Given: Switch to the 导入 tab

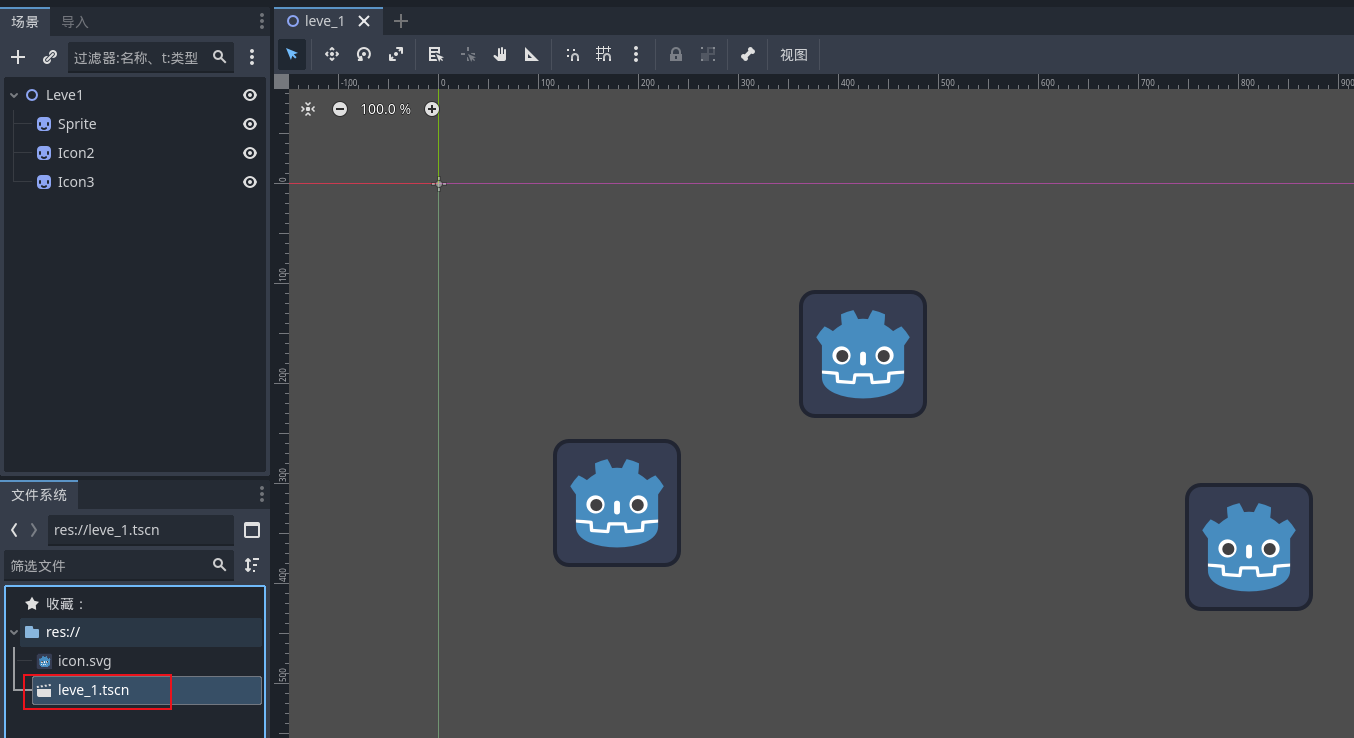Looking at the screenshot, I should pos(75,21).
